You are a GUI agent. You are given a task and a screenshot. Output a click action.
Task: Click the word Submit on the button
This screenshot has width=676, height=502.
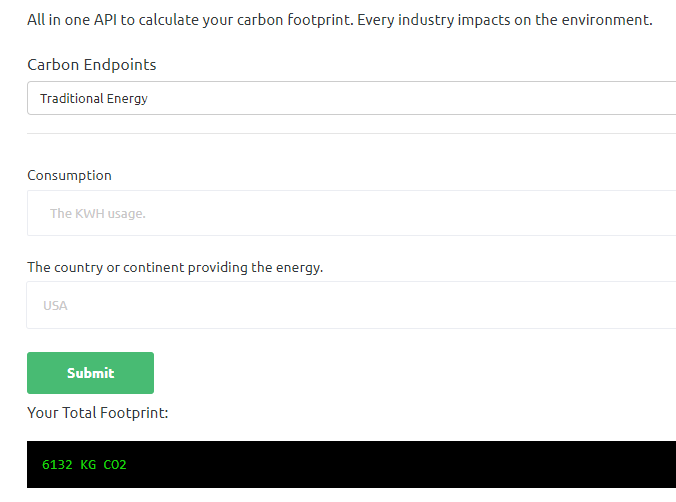click(x=91, y=373)
